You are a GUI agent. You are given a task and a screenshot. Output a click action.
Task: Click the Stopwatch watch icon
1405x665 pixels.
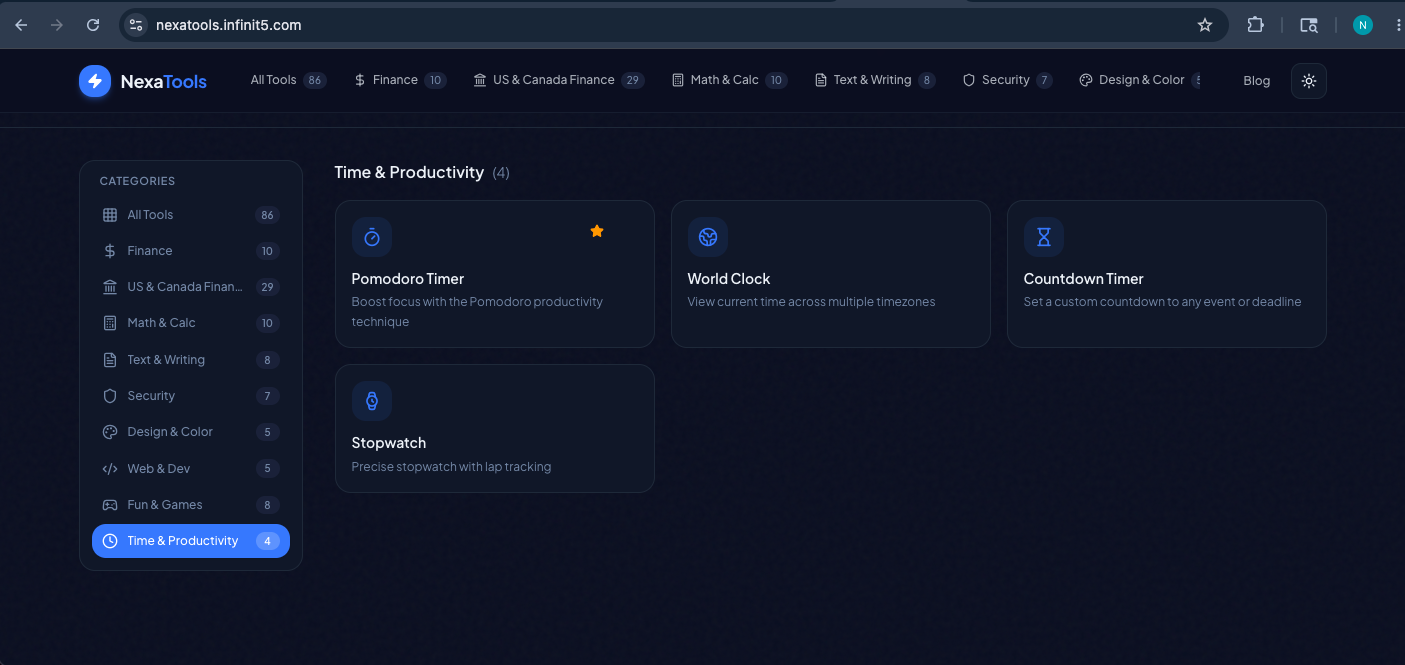(x=372, y=401)
